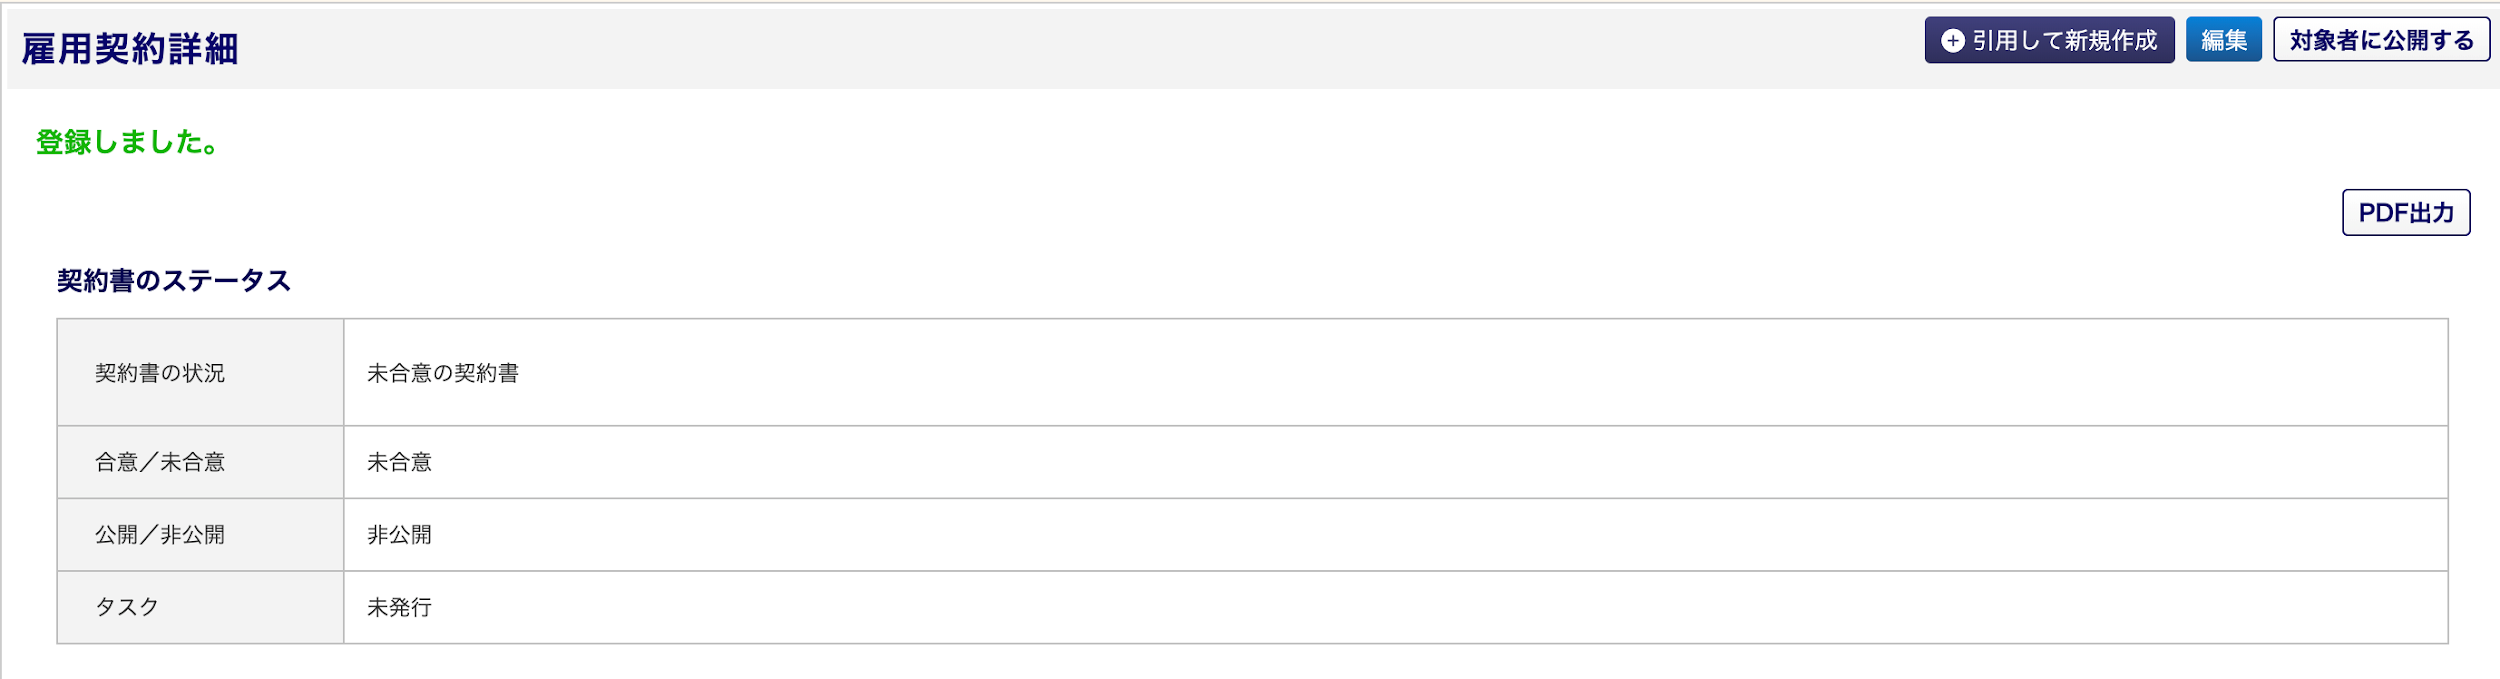Click the 公開／非公開 row label
This screenshot has height=679, width=2500.
[x=160, y=535]
